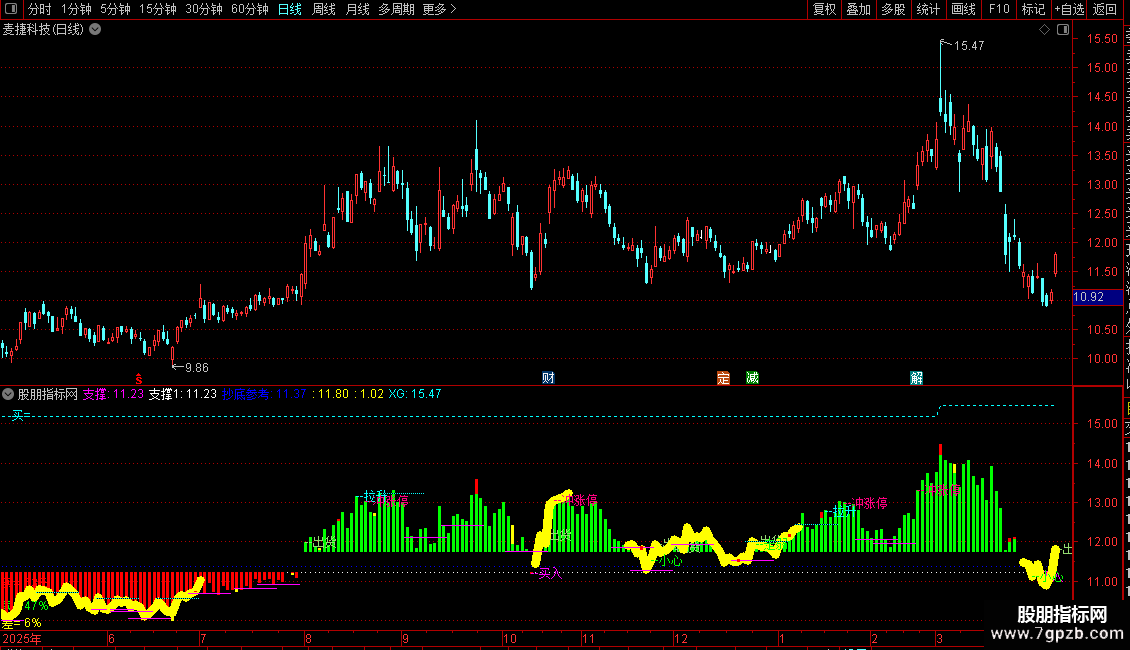Open the 财 financial event marker

coord(548,378)
